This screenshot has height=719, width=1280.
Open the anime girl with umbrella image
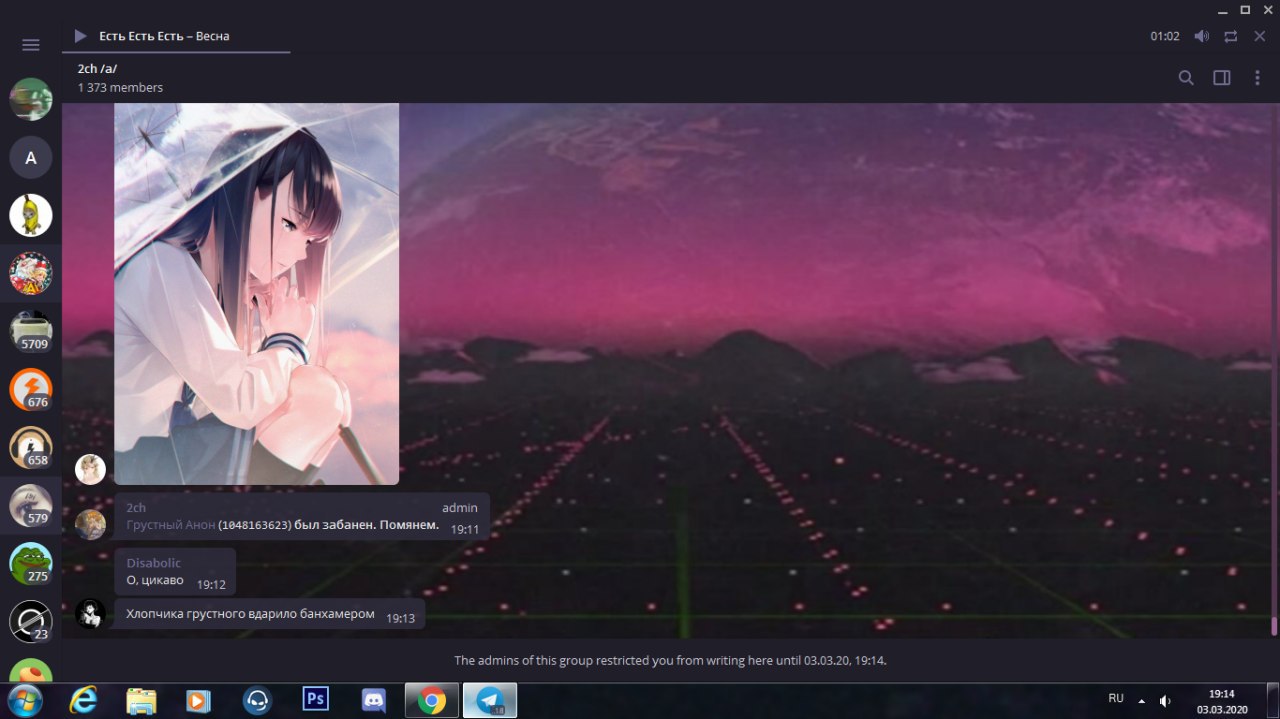(257, 294)
